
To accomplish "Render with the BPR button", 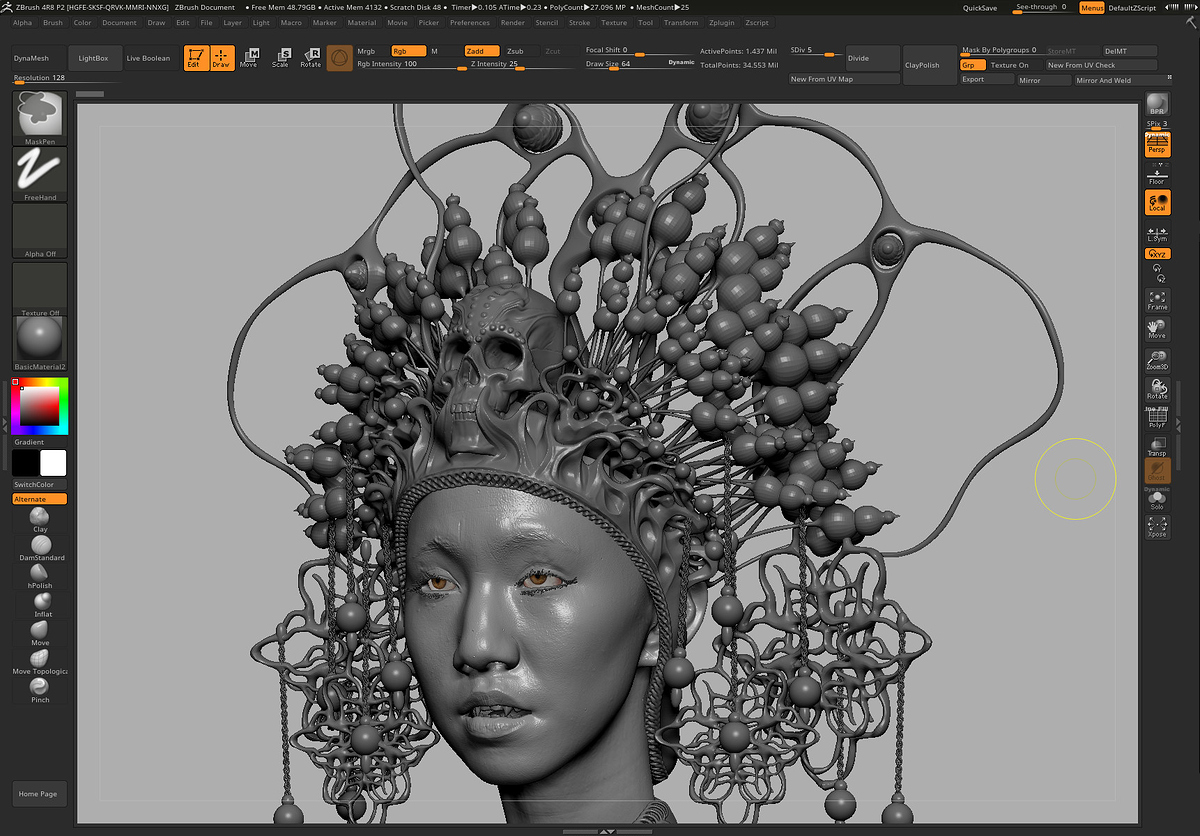I will (x=1157, y=105).
